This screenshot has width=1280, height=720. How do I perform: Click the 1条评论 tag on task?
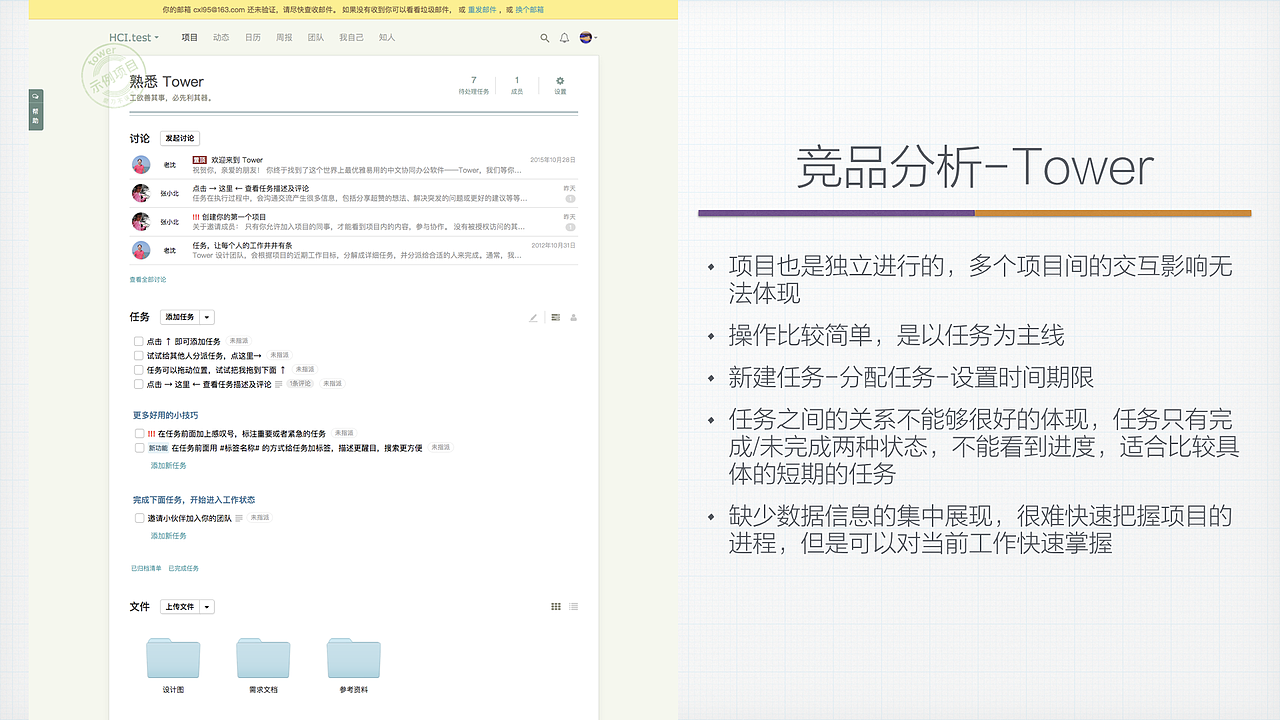300,384
